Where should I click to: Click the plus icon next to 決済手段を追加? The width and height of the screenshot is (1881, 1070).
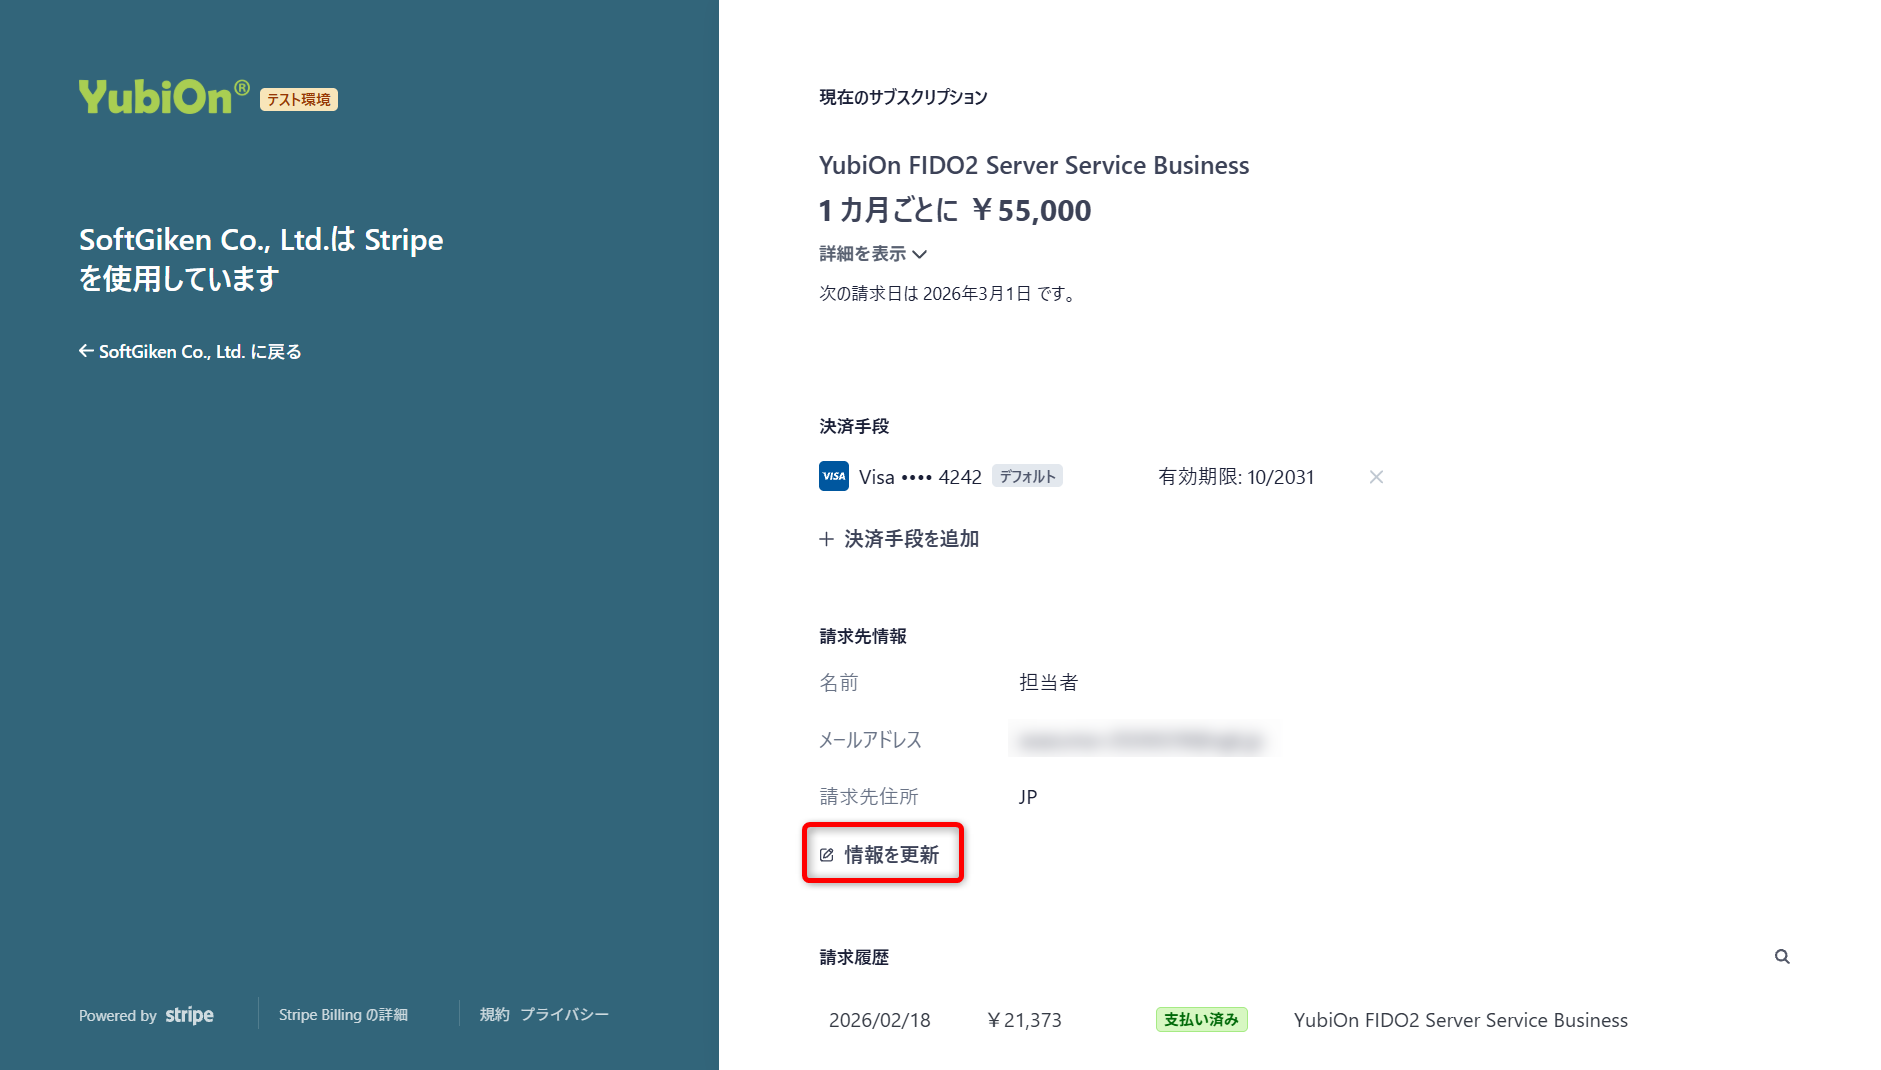point(825,539)
